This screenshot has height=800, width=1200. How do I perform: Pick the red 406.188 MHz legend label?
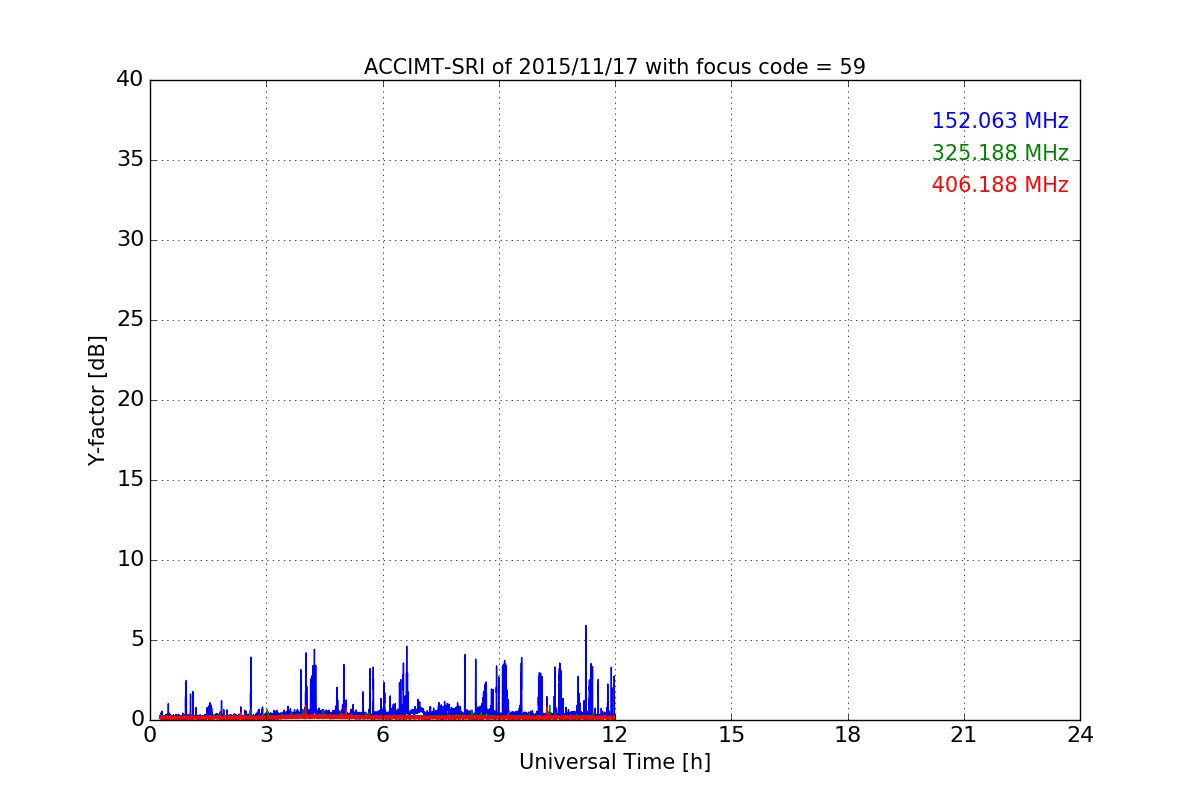click(1000, 185)
